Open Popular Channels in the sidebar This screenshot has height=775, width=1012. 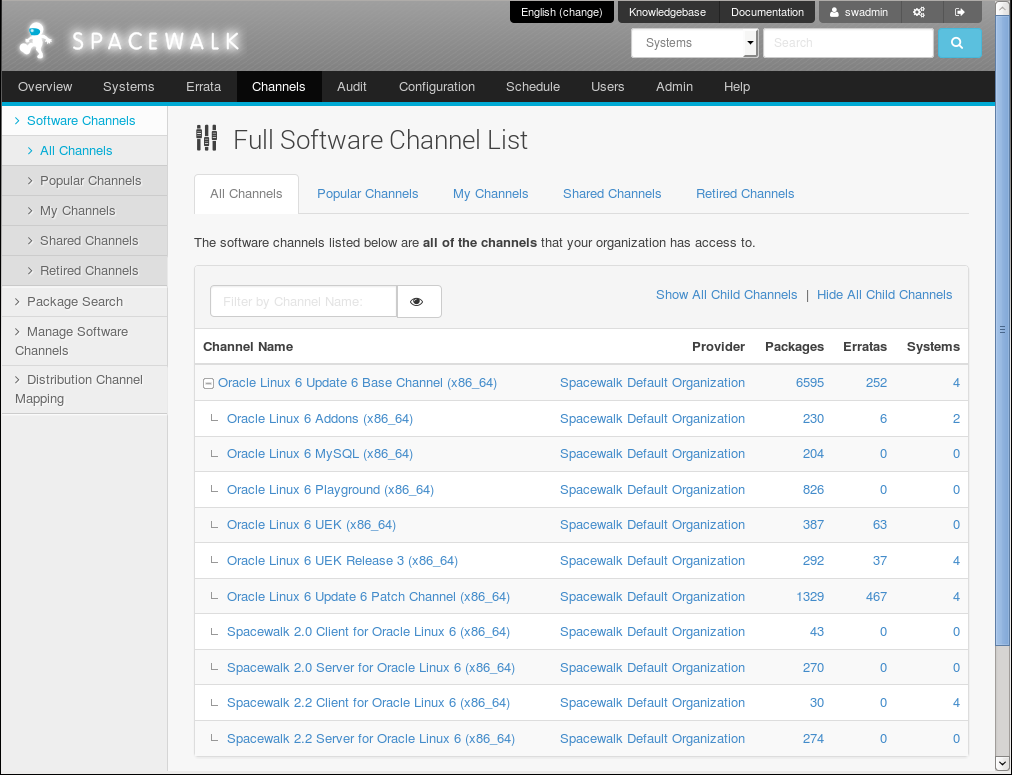pyautogui.click(x=90, y=181)
